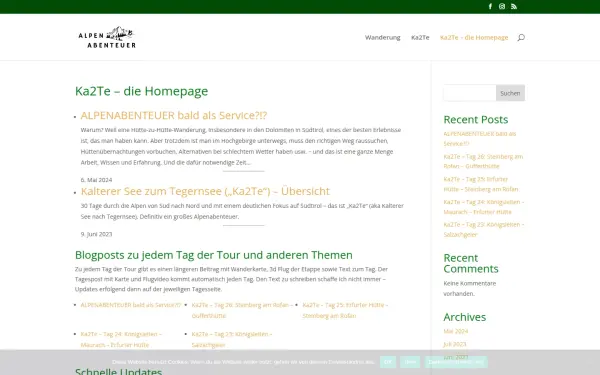This screenshot has height=375, width=600.
Task: Accept cookies with the OK button
Action: click(388, 362)
